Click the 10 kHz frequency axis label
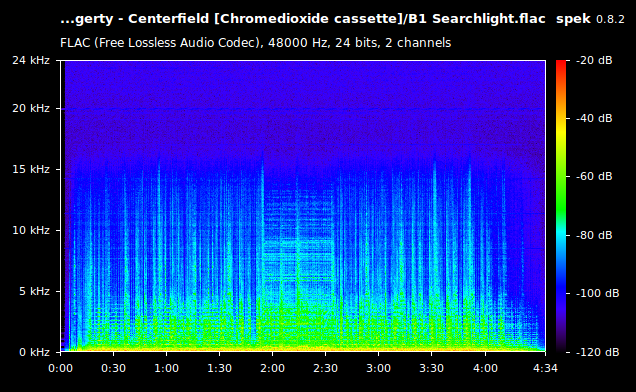Screen dimensions: 636x392 (31, 230)
